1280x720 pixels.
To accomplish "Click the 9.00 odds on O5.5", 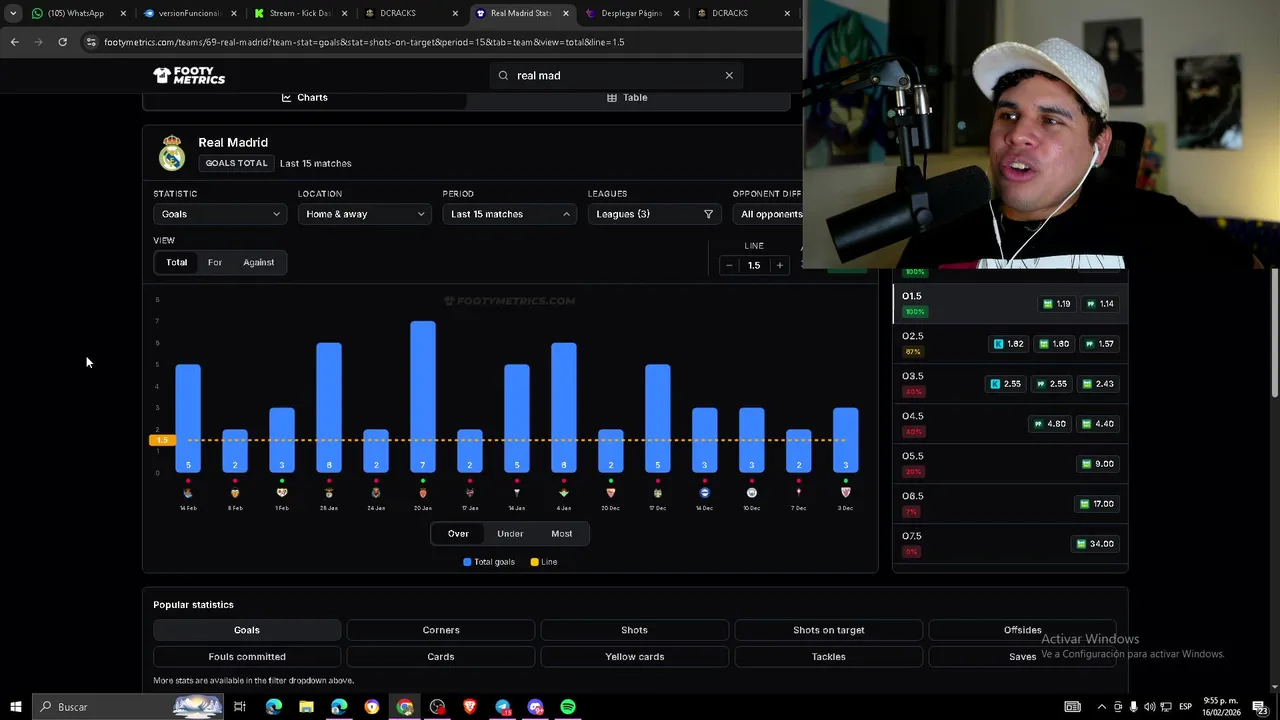I will tap(1098, 464).
